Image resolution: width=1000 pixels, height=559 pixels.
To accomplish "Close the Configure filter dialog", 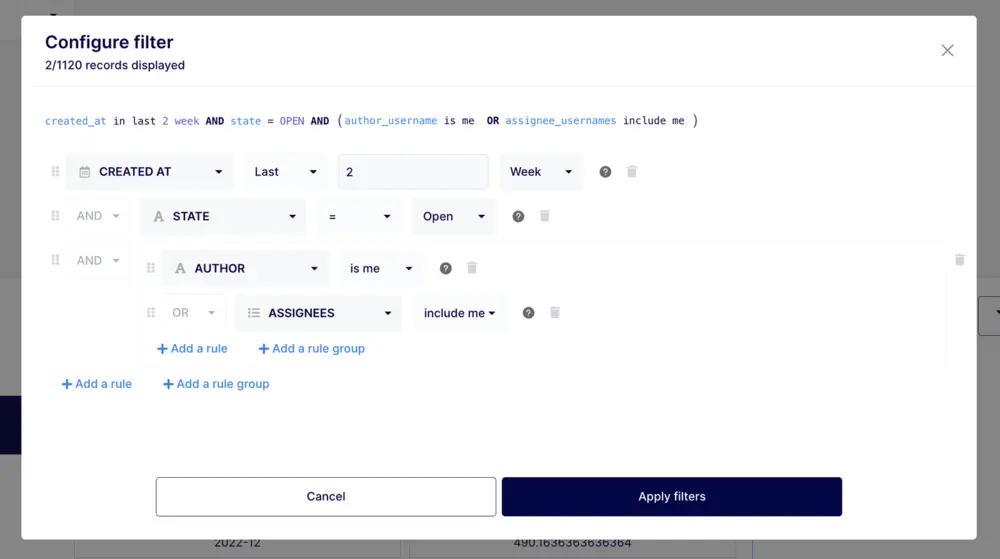I will pos(947,50).
